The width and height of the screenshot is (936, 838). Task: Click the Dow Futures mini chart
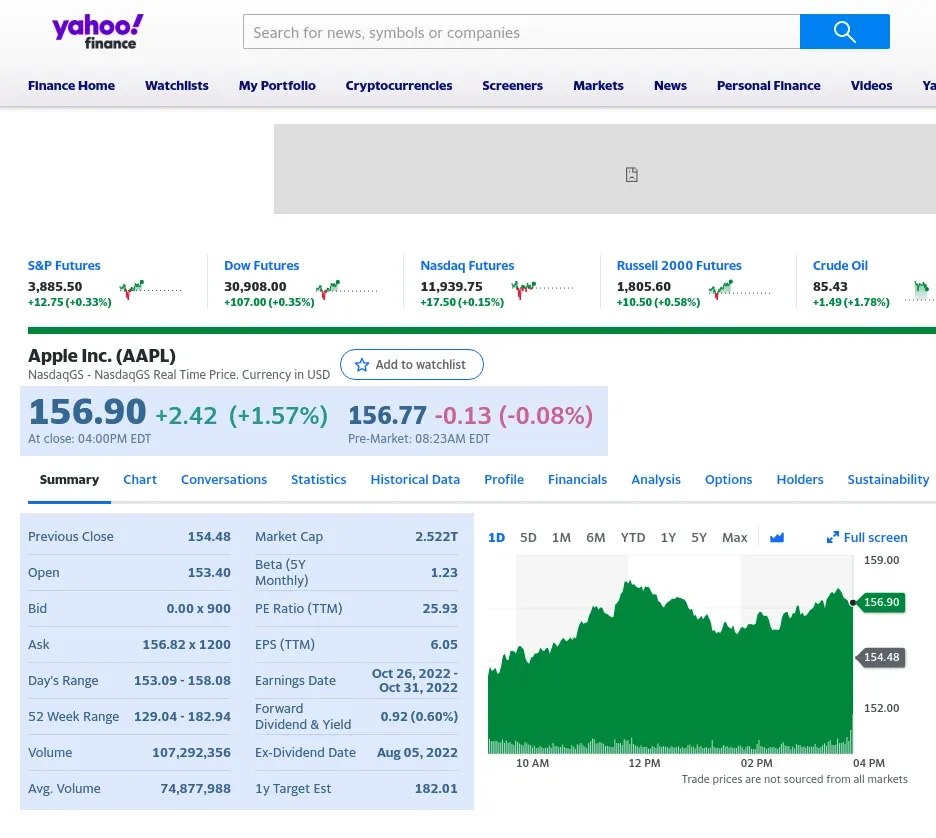(347, 289)
